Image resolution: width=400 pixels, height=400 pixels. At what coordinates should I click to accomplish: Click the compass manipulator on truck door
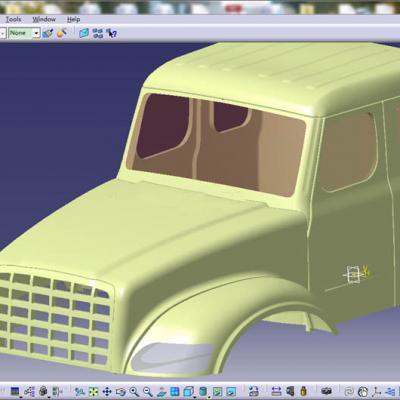[x=356, y=274]
